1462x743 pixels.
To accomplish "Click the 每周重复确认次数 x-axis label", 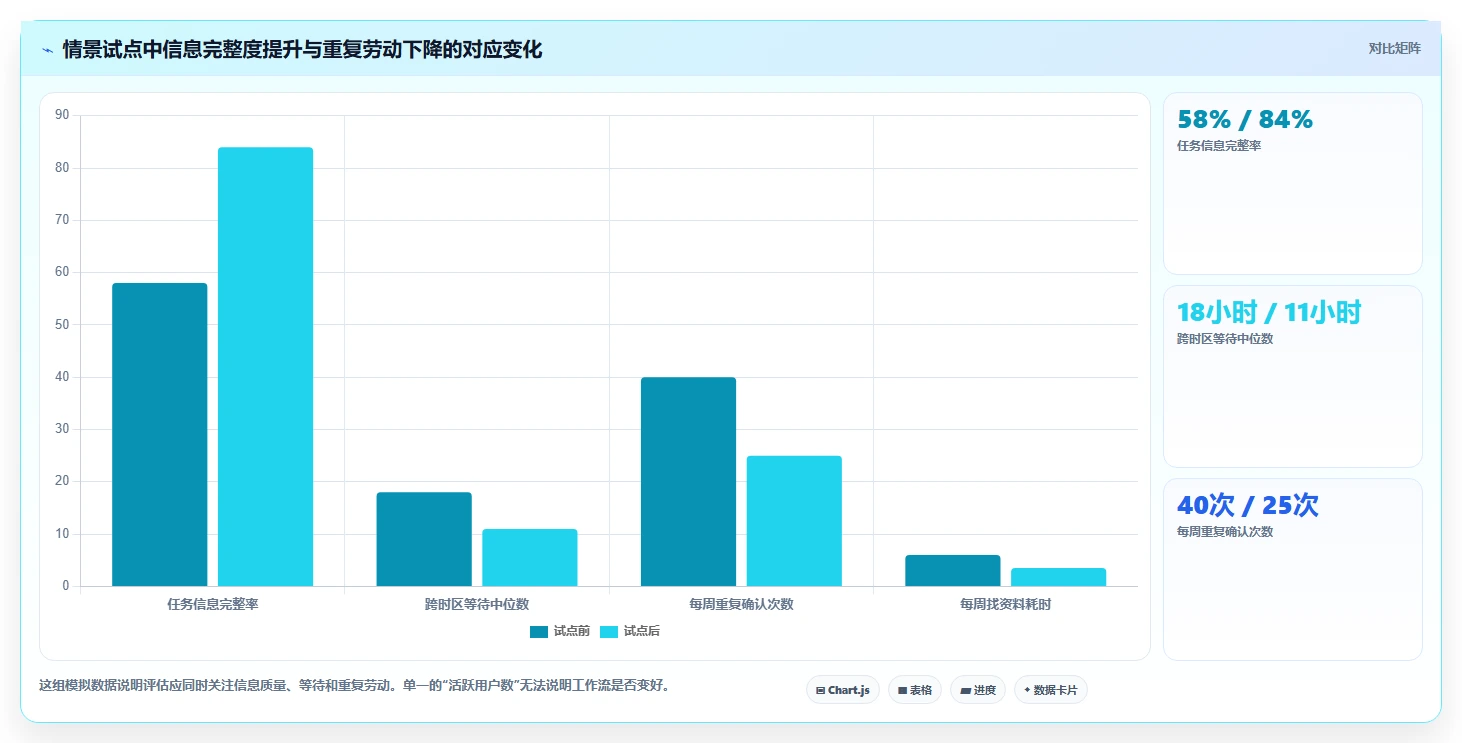I will pos(741,604).
